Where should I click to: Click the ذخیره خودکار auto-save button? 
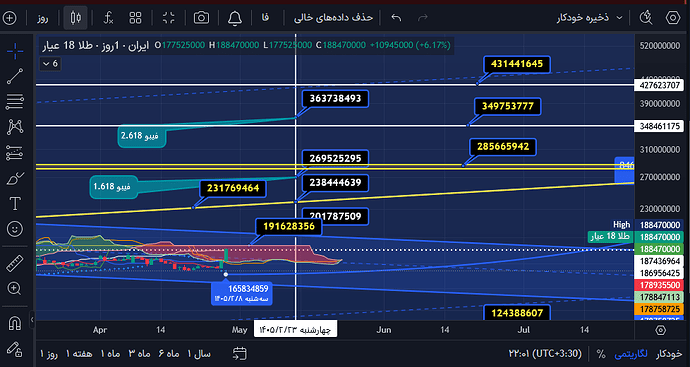583,18
